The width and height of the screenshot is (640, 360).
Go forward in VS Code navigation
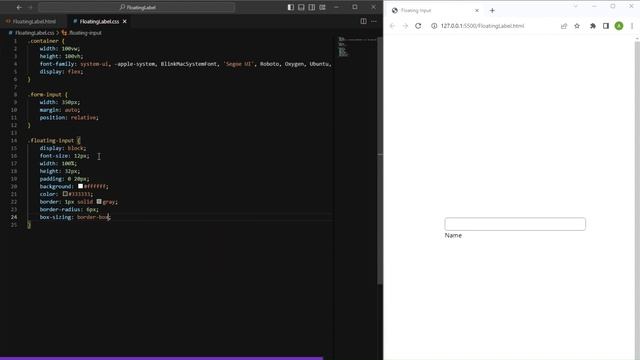(30, 7)
